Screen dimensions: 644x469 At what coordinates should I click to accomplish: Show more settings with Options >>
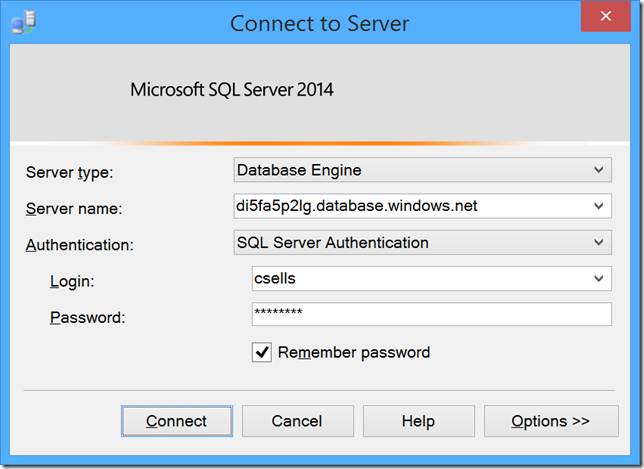551,421
